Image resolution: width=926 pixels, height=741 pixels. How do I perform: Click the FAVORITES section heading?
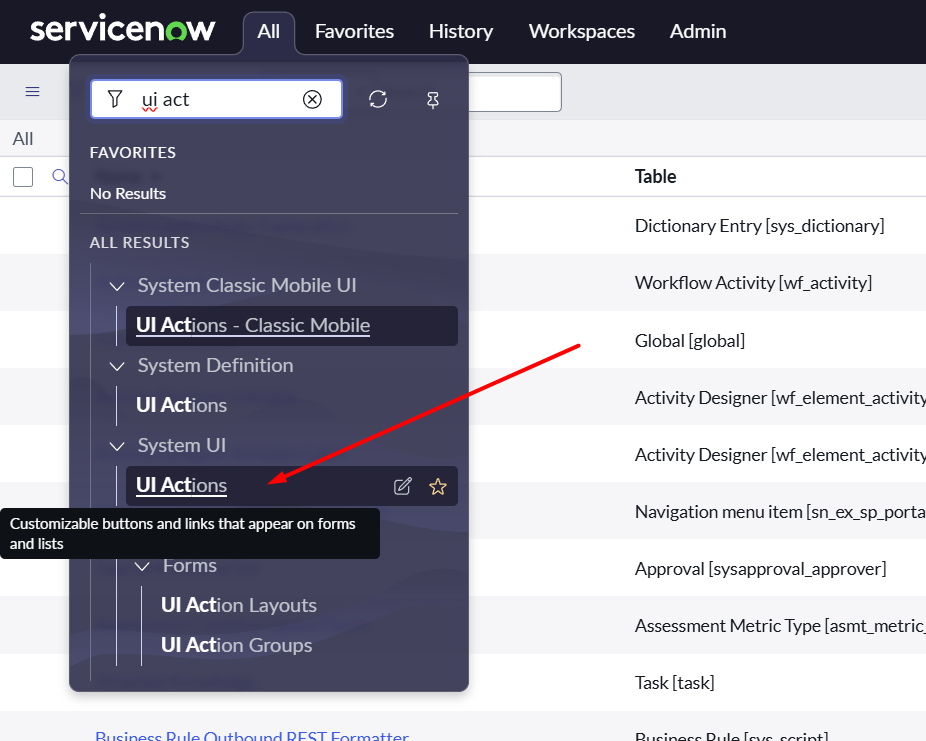point(133,152)
